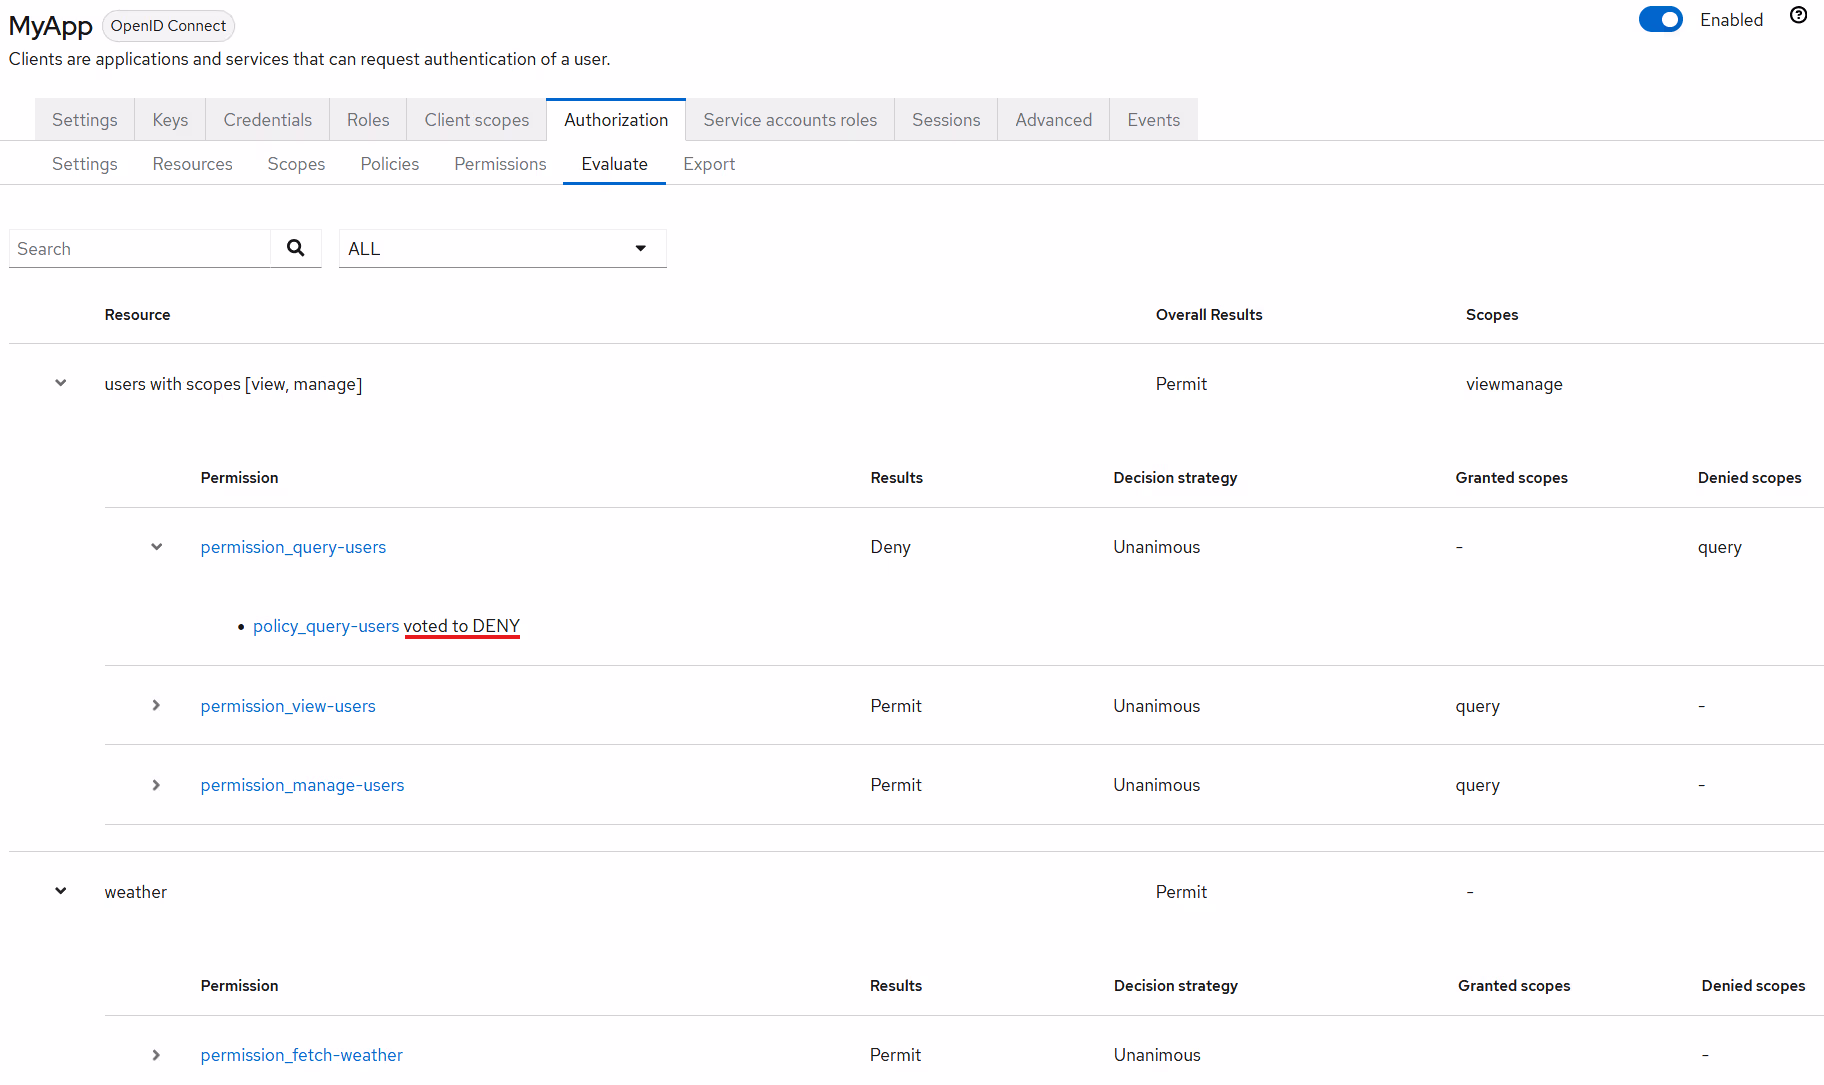This screenshot has height=1085, width=1824.
Task: Open the Credentials tab
Action: pos(267,119)
